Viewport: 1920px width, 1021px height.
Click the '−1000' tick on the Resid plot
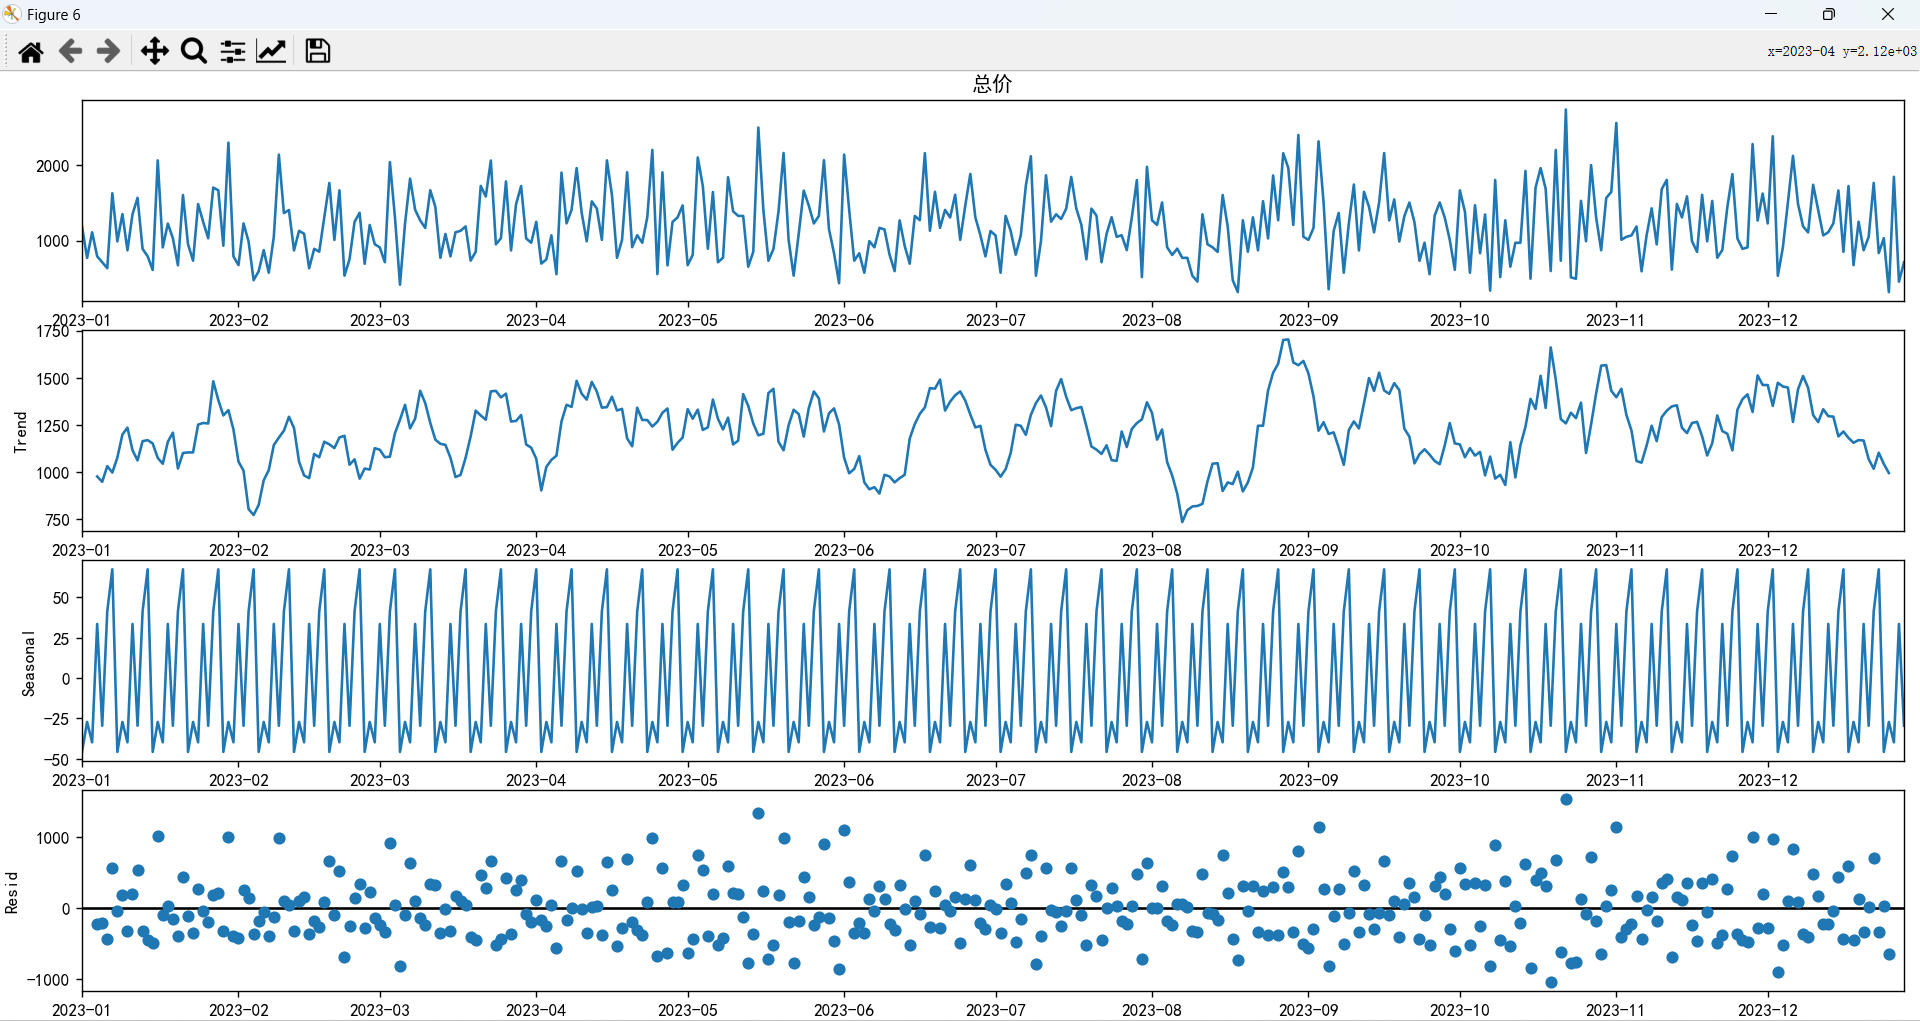tap(48, 980)
